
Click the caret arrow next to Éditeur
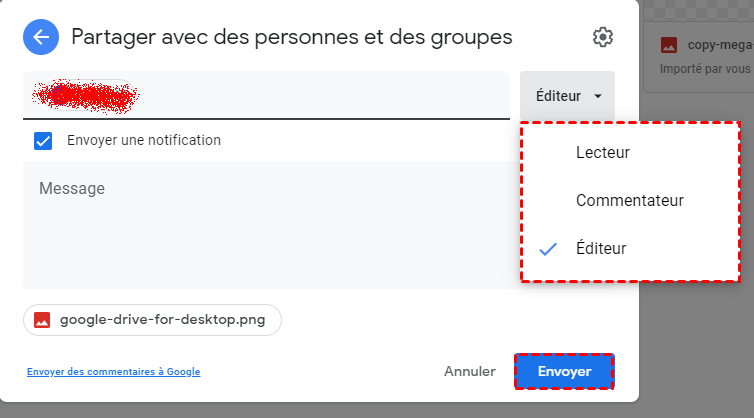[x=598, y=97]
